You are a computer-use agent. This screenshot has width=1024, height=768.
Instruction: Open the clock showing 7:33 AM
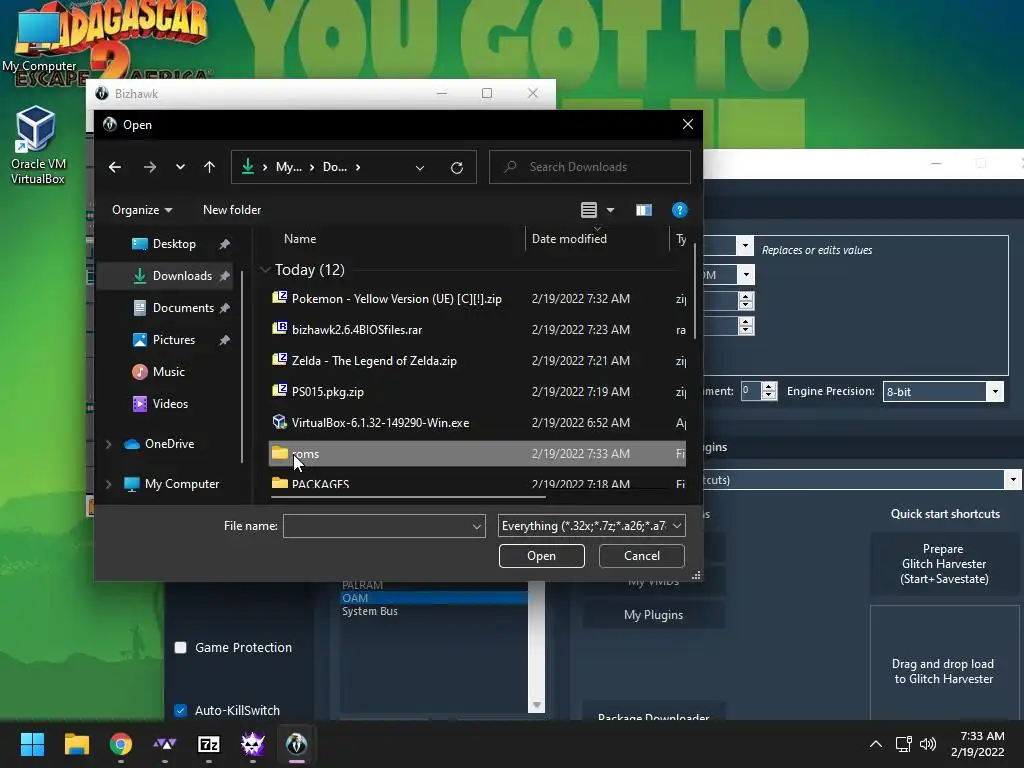pyautogui.click(x=977, y=744)
